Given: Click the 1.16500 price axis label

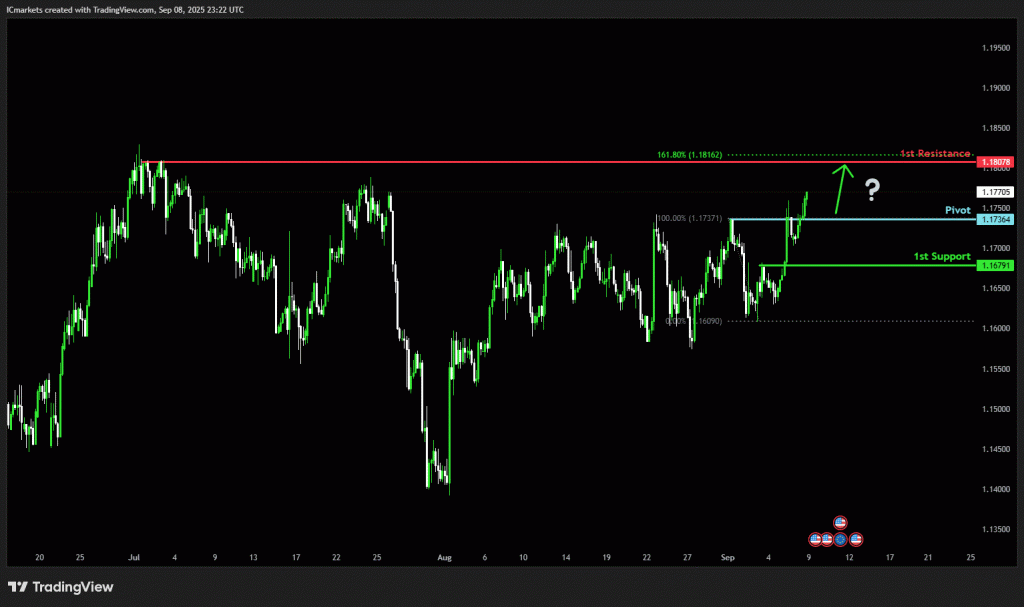Looking at the screenshot, I should point(996,288).
